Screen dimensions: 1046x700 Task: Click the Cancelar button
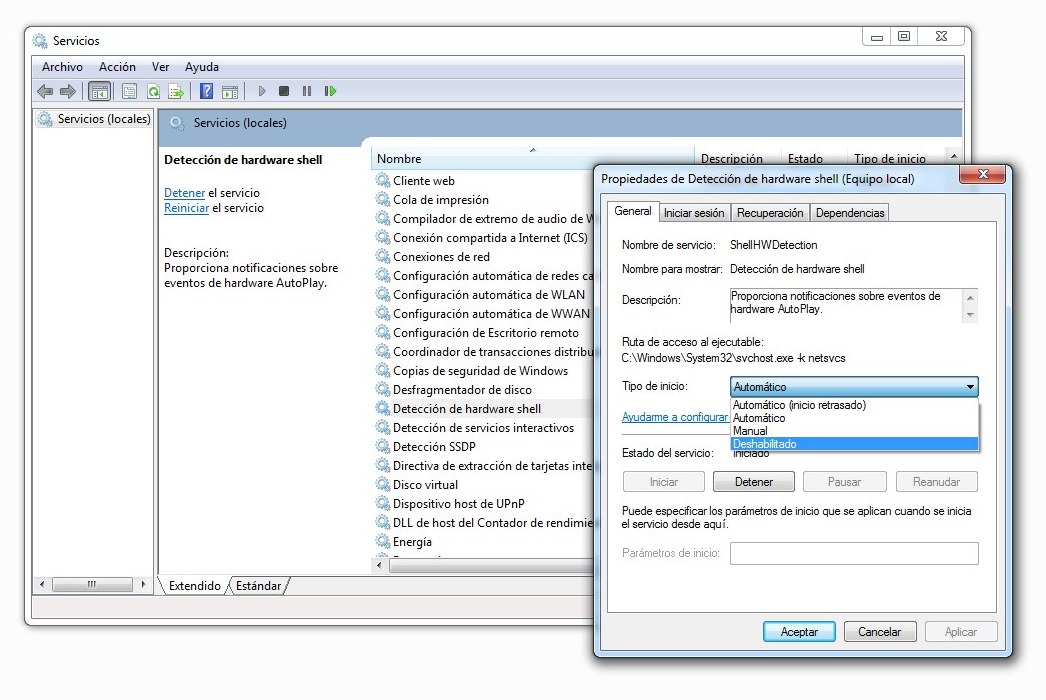coord(879,631)
